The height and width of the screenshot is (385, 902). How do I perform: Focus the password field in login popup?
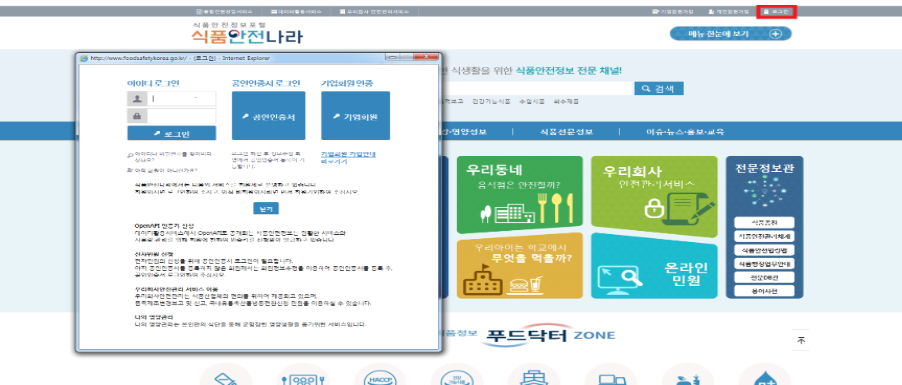(182, 116)
